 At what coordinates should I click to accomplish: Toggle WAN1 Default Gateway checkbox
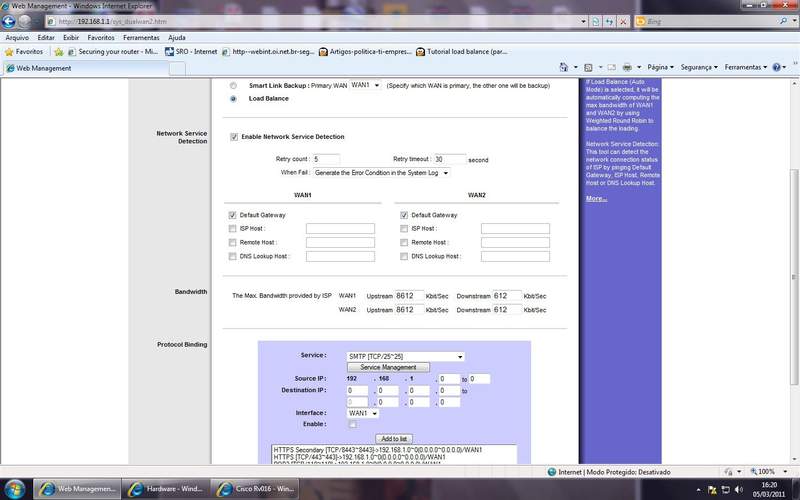(x=233, y=215)
